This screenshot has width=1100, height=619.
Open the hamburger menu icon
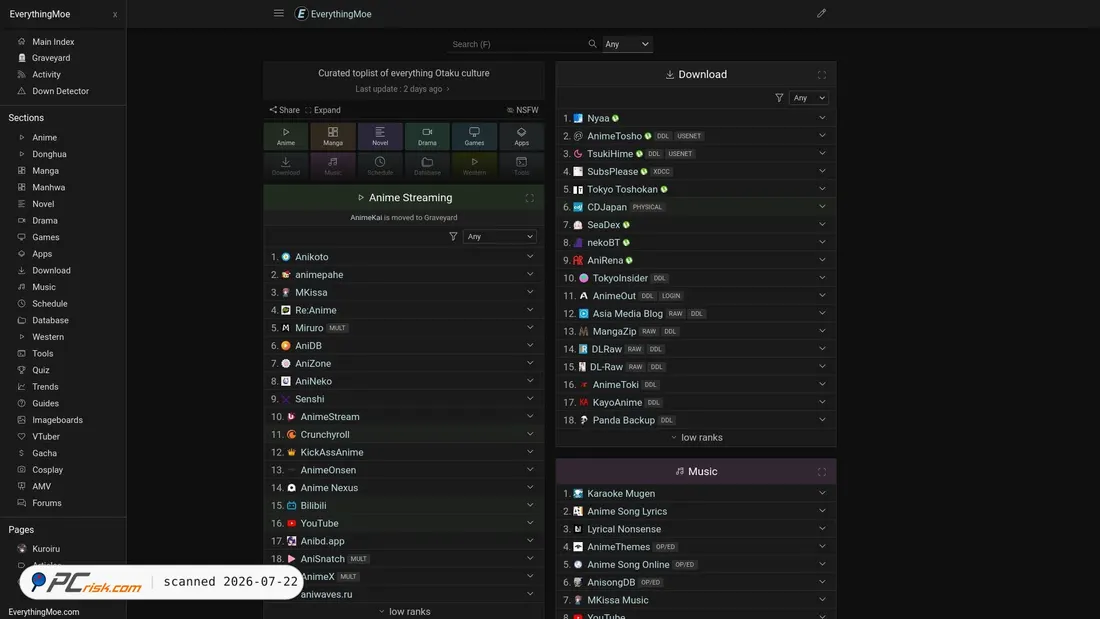[279, 13]
